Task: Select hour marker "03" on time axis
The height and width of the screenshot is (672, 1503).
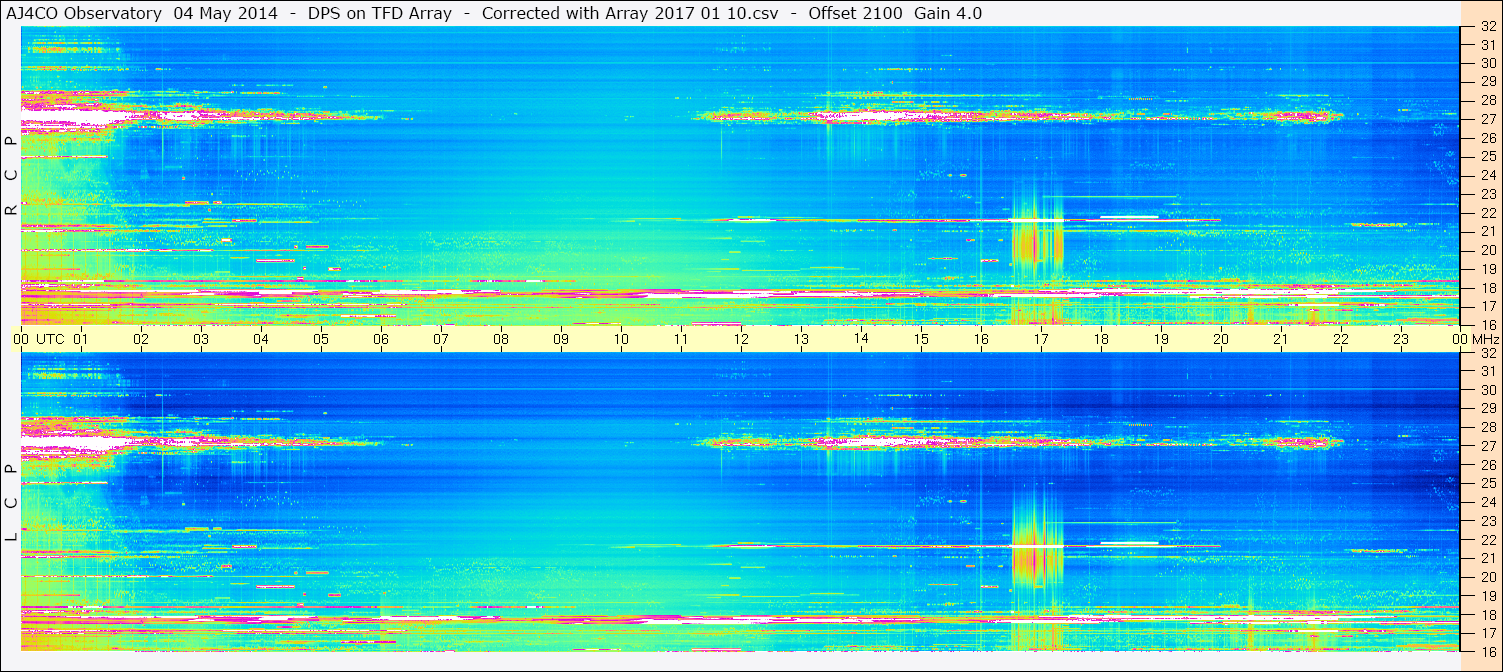Action: coord(201,339)
